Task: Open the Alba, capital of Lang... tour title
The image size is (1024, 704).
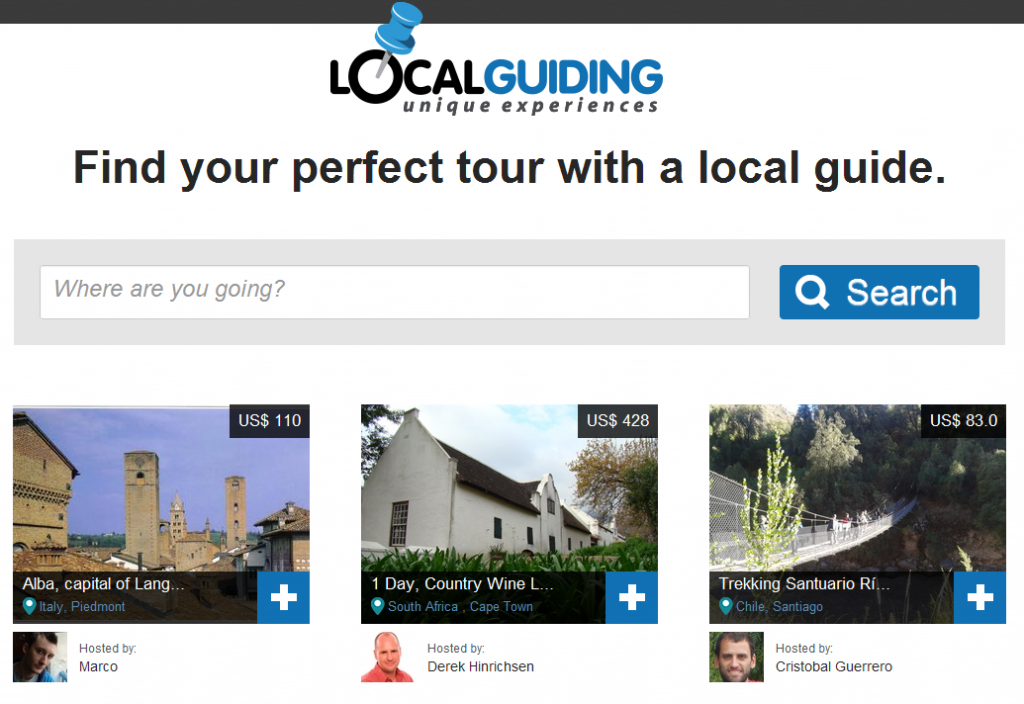Action: [x=103, y=583]
